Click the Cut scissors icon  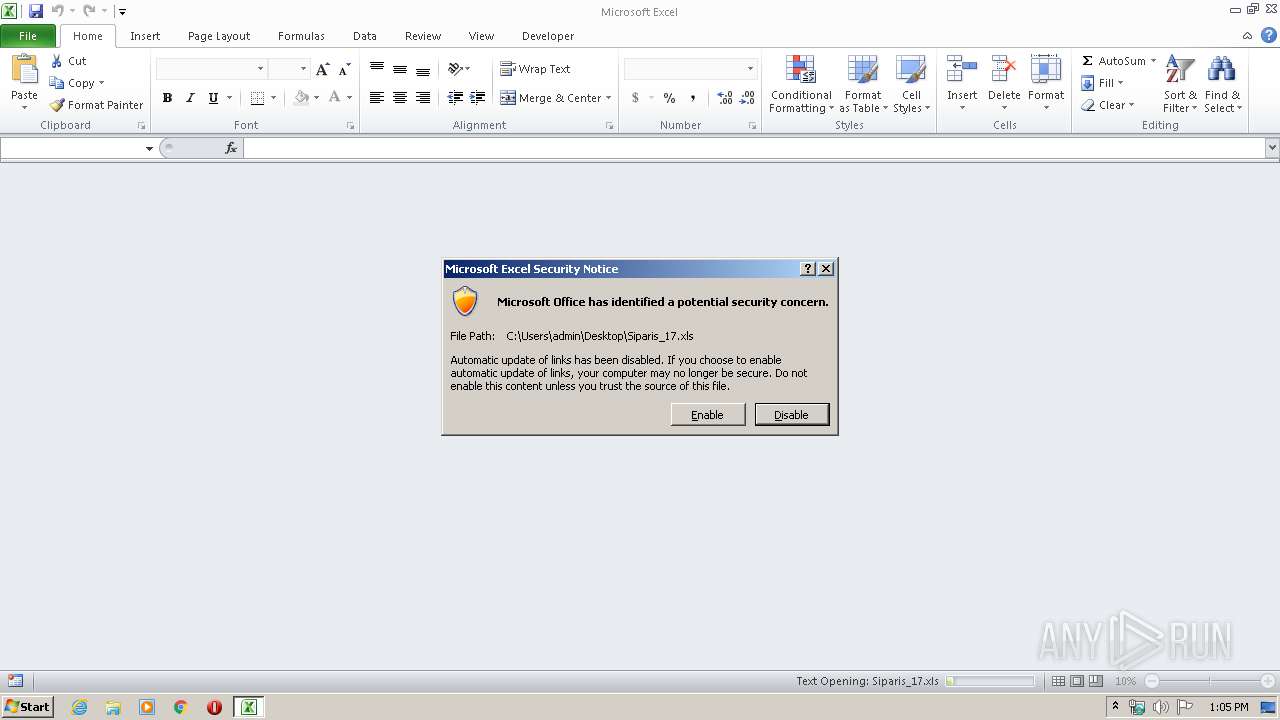(57, 61)
